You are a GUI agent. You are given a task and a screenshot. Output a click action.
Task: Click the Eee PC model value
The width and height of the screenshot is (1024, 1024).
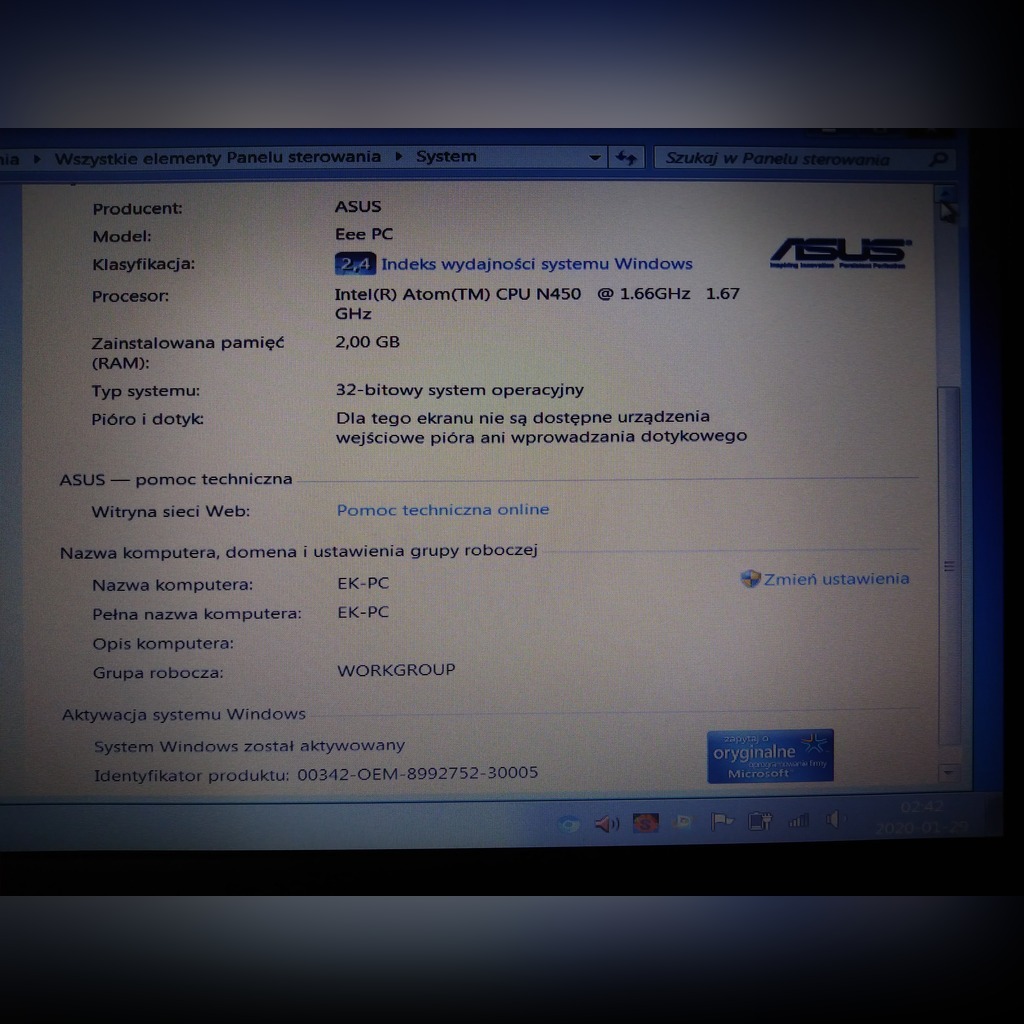(x=364, y=234)
